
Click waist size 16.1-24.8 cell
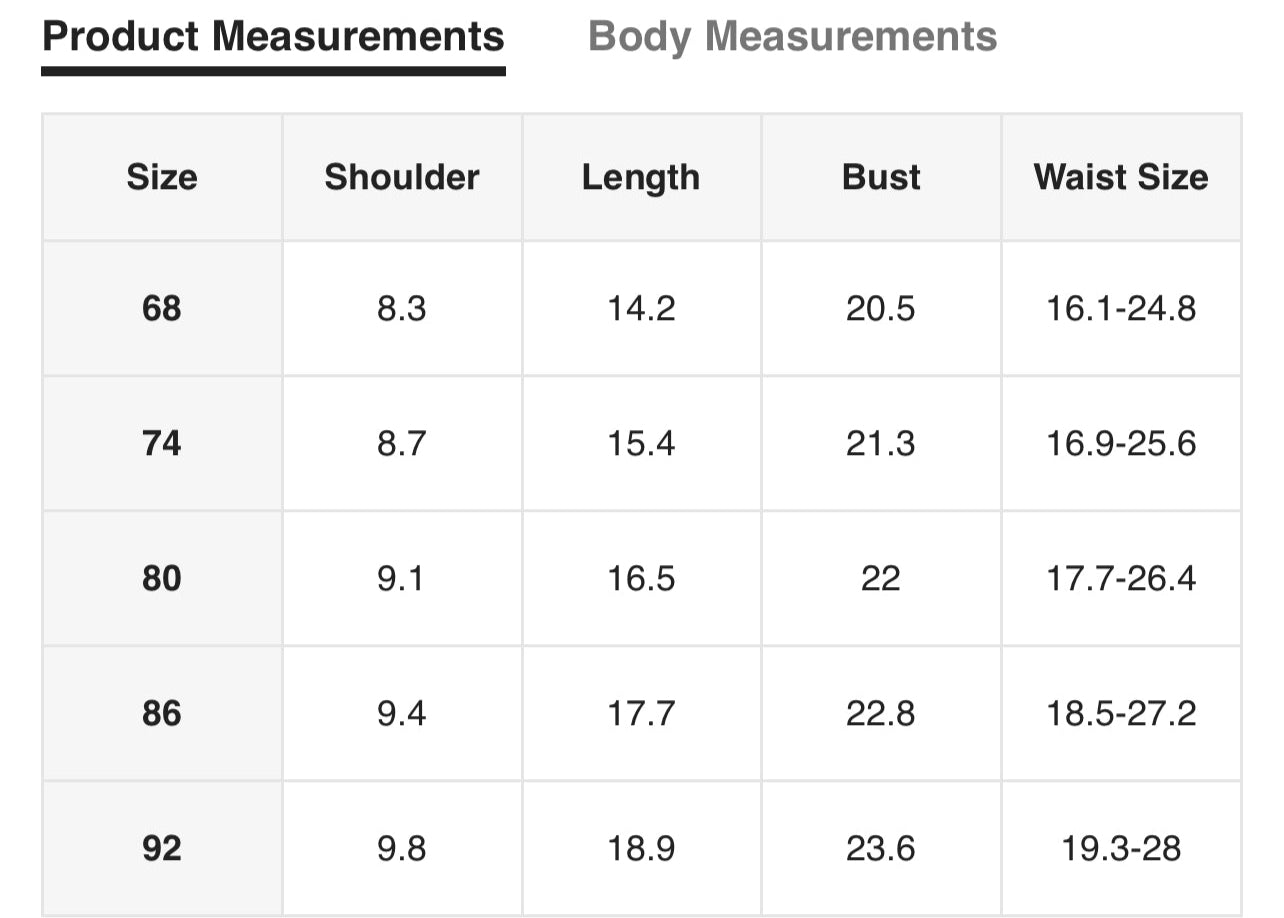tap(1121, 308)
